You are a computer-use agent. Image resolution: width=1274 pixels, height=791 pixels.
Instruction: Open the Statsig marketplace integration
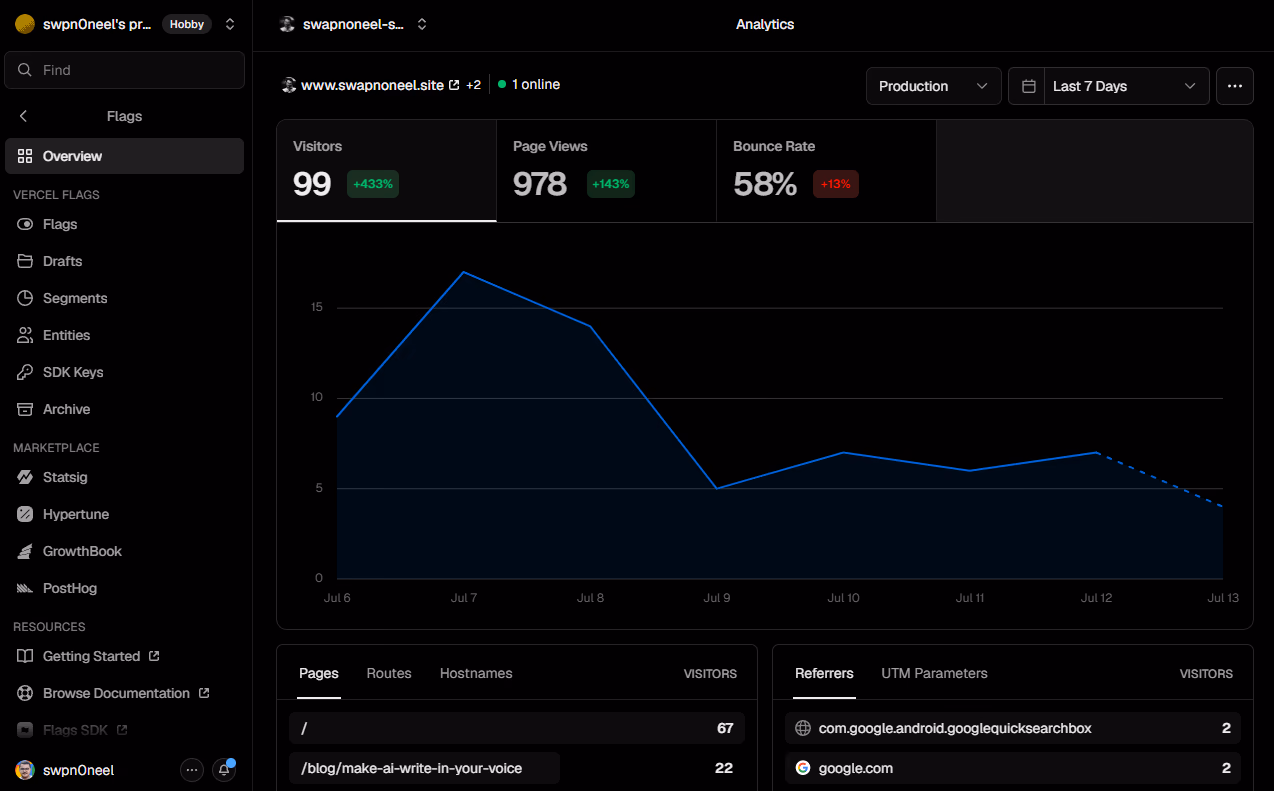coord(125,477)
